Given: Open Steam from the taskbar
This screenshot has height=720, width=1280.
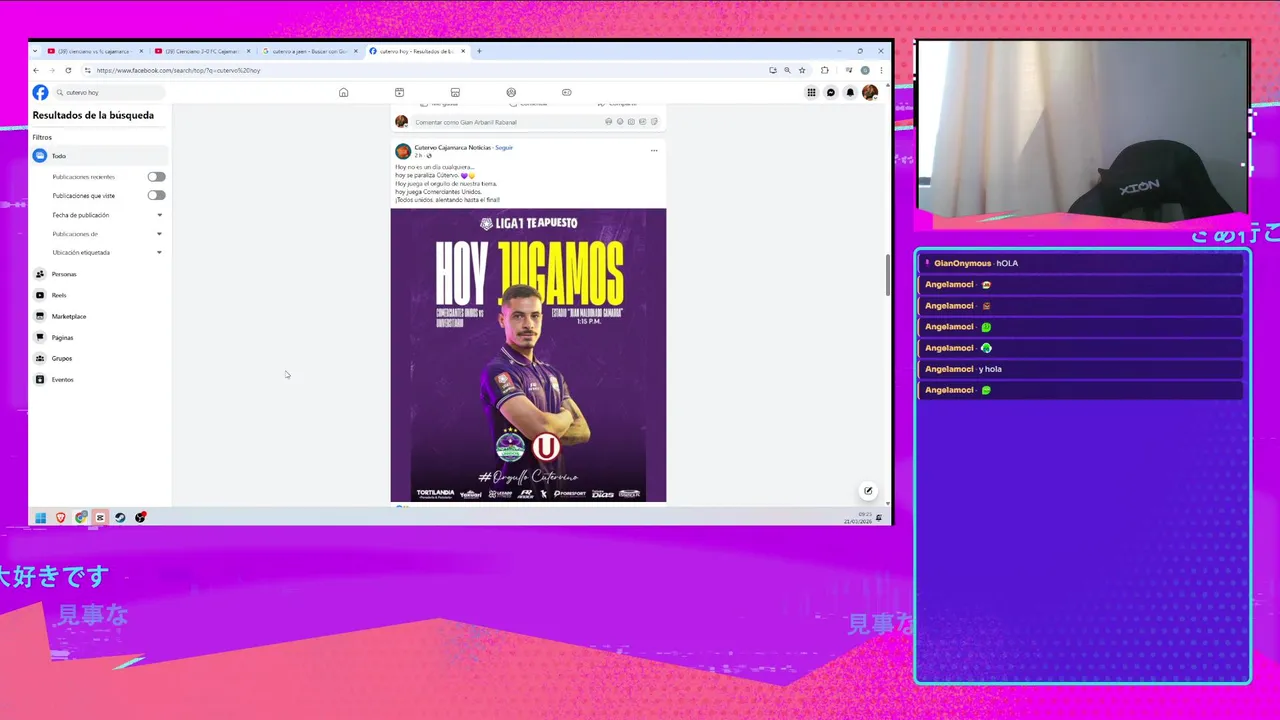Looking at the screenshot, I should click(x=120, y=517).
